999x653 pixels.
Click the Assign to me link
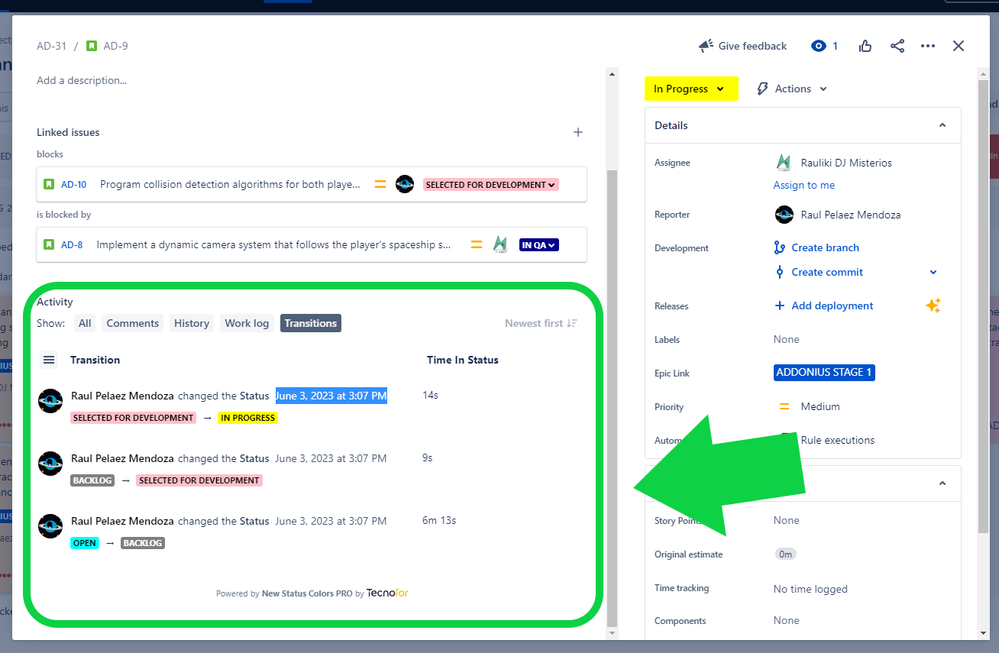pyautogui.click(x=804, y=184)
